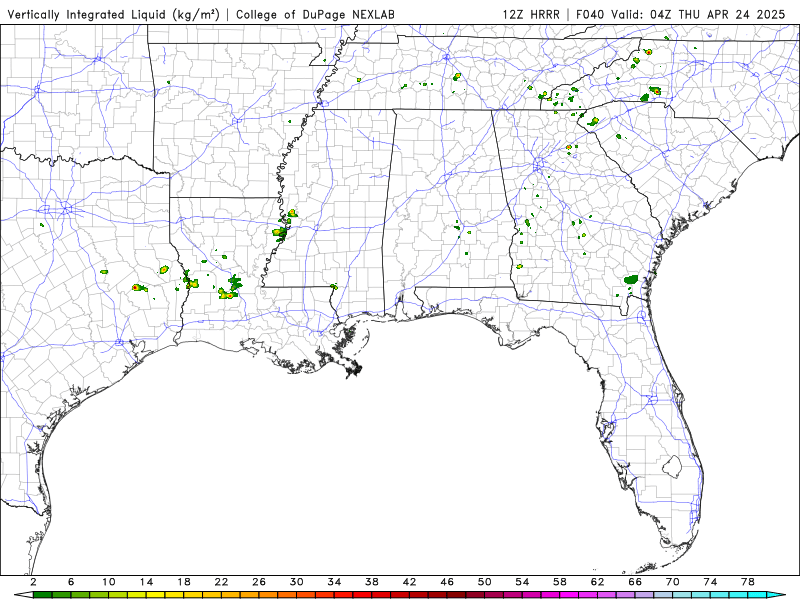
Task: Pick the yellow swatch directly below 14
Action: point(156,595)
